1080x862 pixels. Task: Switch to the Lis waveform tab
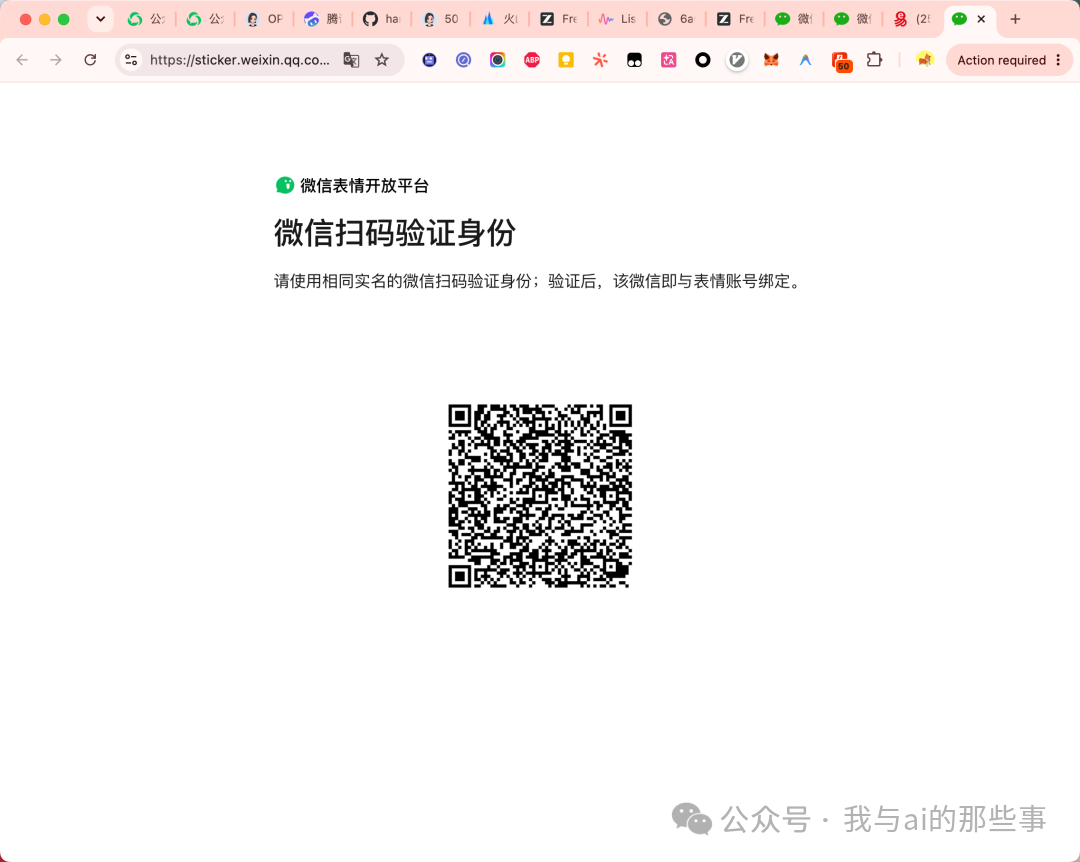(618, 19)
